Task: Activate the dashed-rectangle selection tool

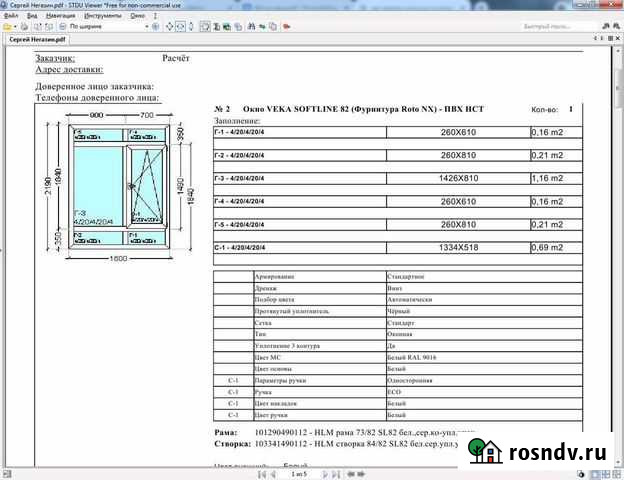Action: pyautogui.click(x=205, y=27)
